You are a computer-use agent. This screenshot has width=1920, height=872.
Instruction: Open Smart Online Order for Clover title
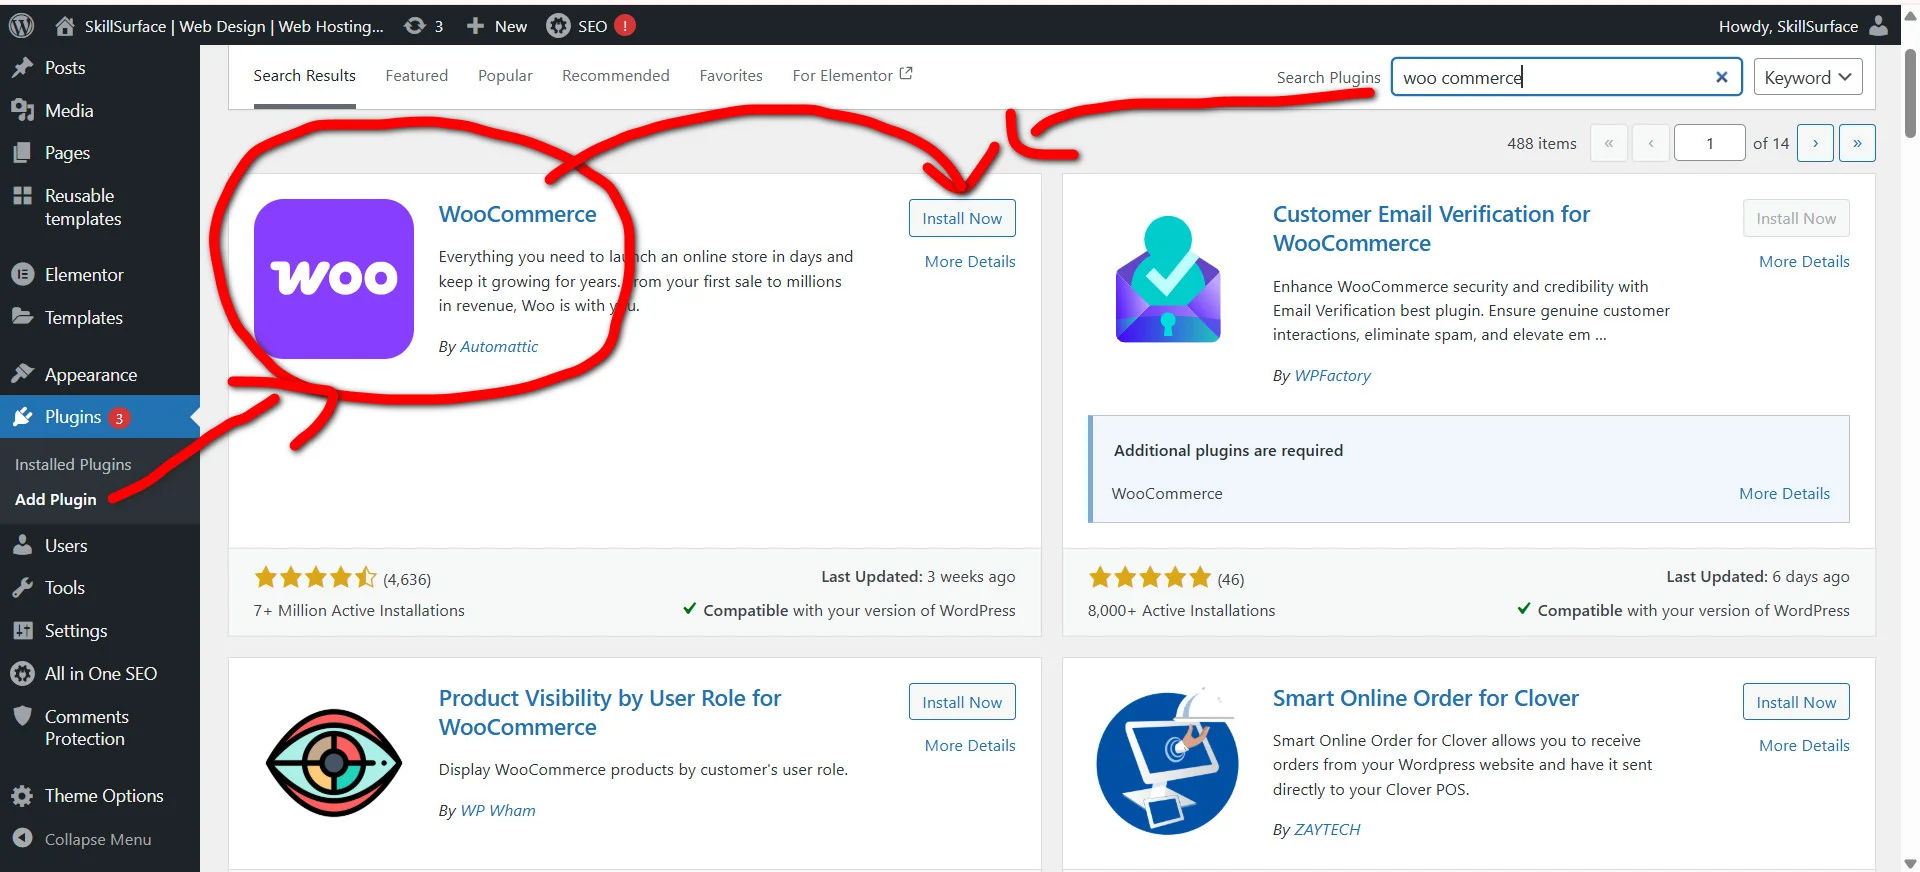(1425, 698)
